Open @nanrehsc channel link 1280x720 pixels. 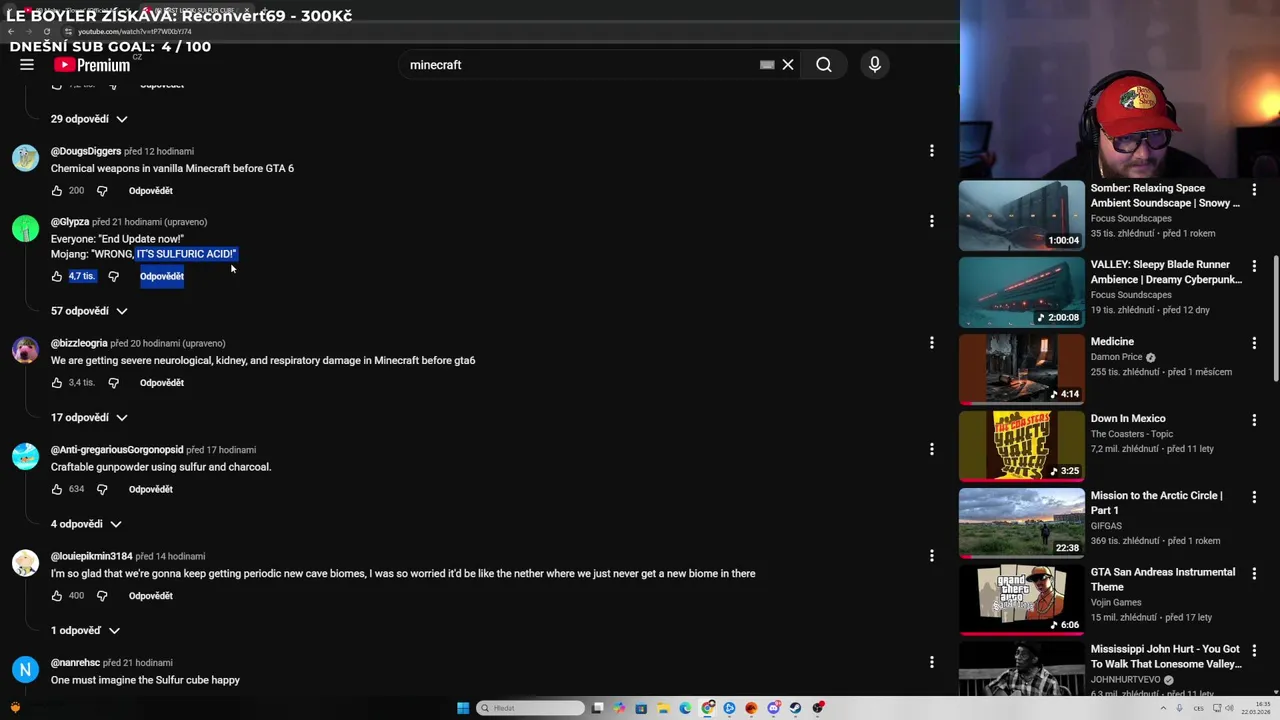[x=75, y=663]
